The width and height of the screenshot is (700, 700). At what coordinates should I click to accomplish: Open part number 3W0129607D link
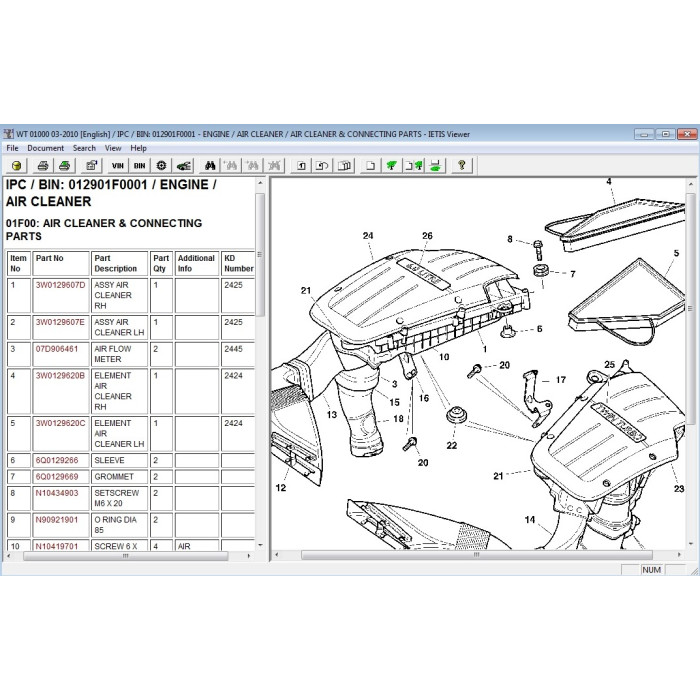coord(60,285)
